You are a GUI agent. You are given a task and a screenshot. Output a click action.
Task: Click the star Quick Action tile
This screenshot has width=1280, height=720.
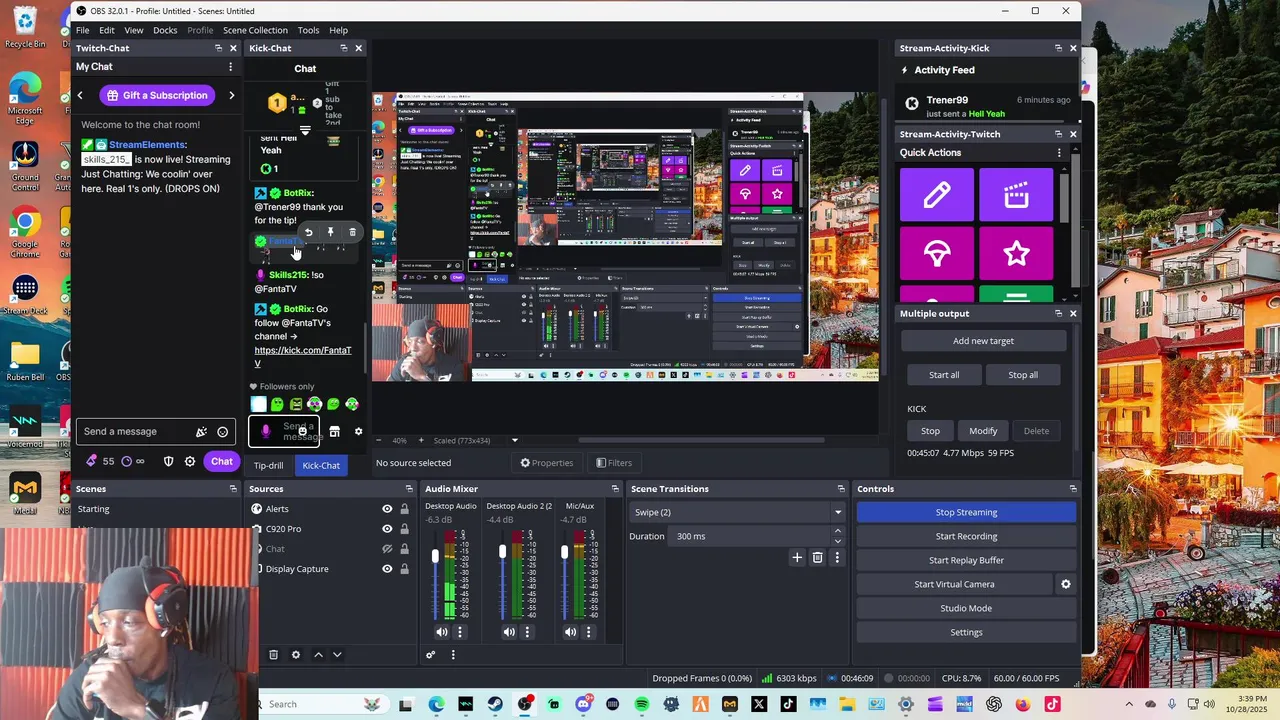(x=1016, y=253)
